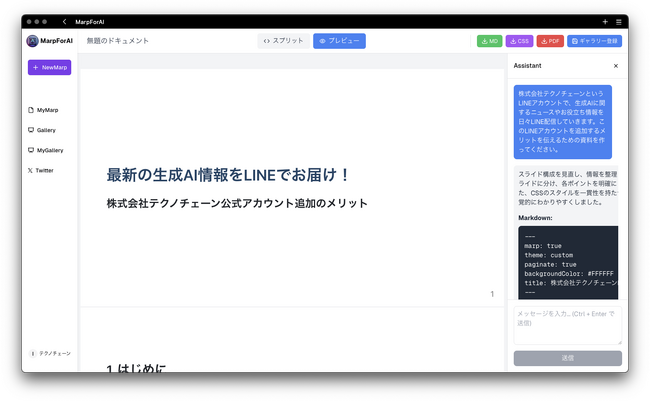Click the blue user message bubble
Screen dimensions: 650x401
point(563,122)
